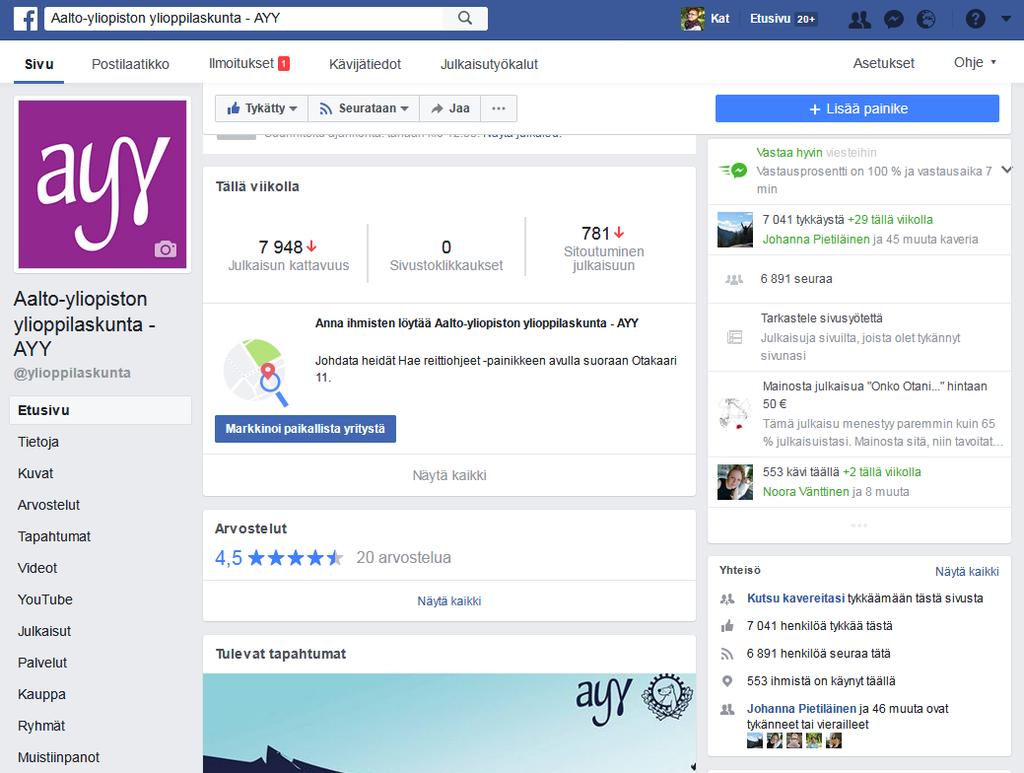Click friends icon beside Johanna Pietiläinen ja 46 muuta

pos(727,709)
